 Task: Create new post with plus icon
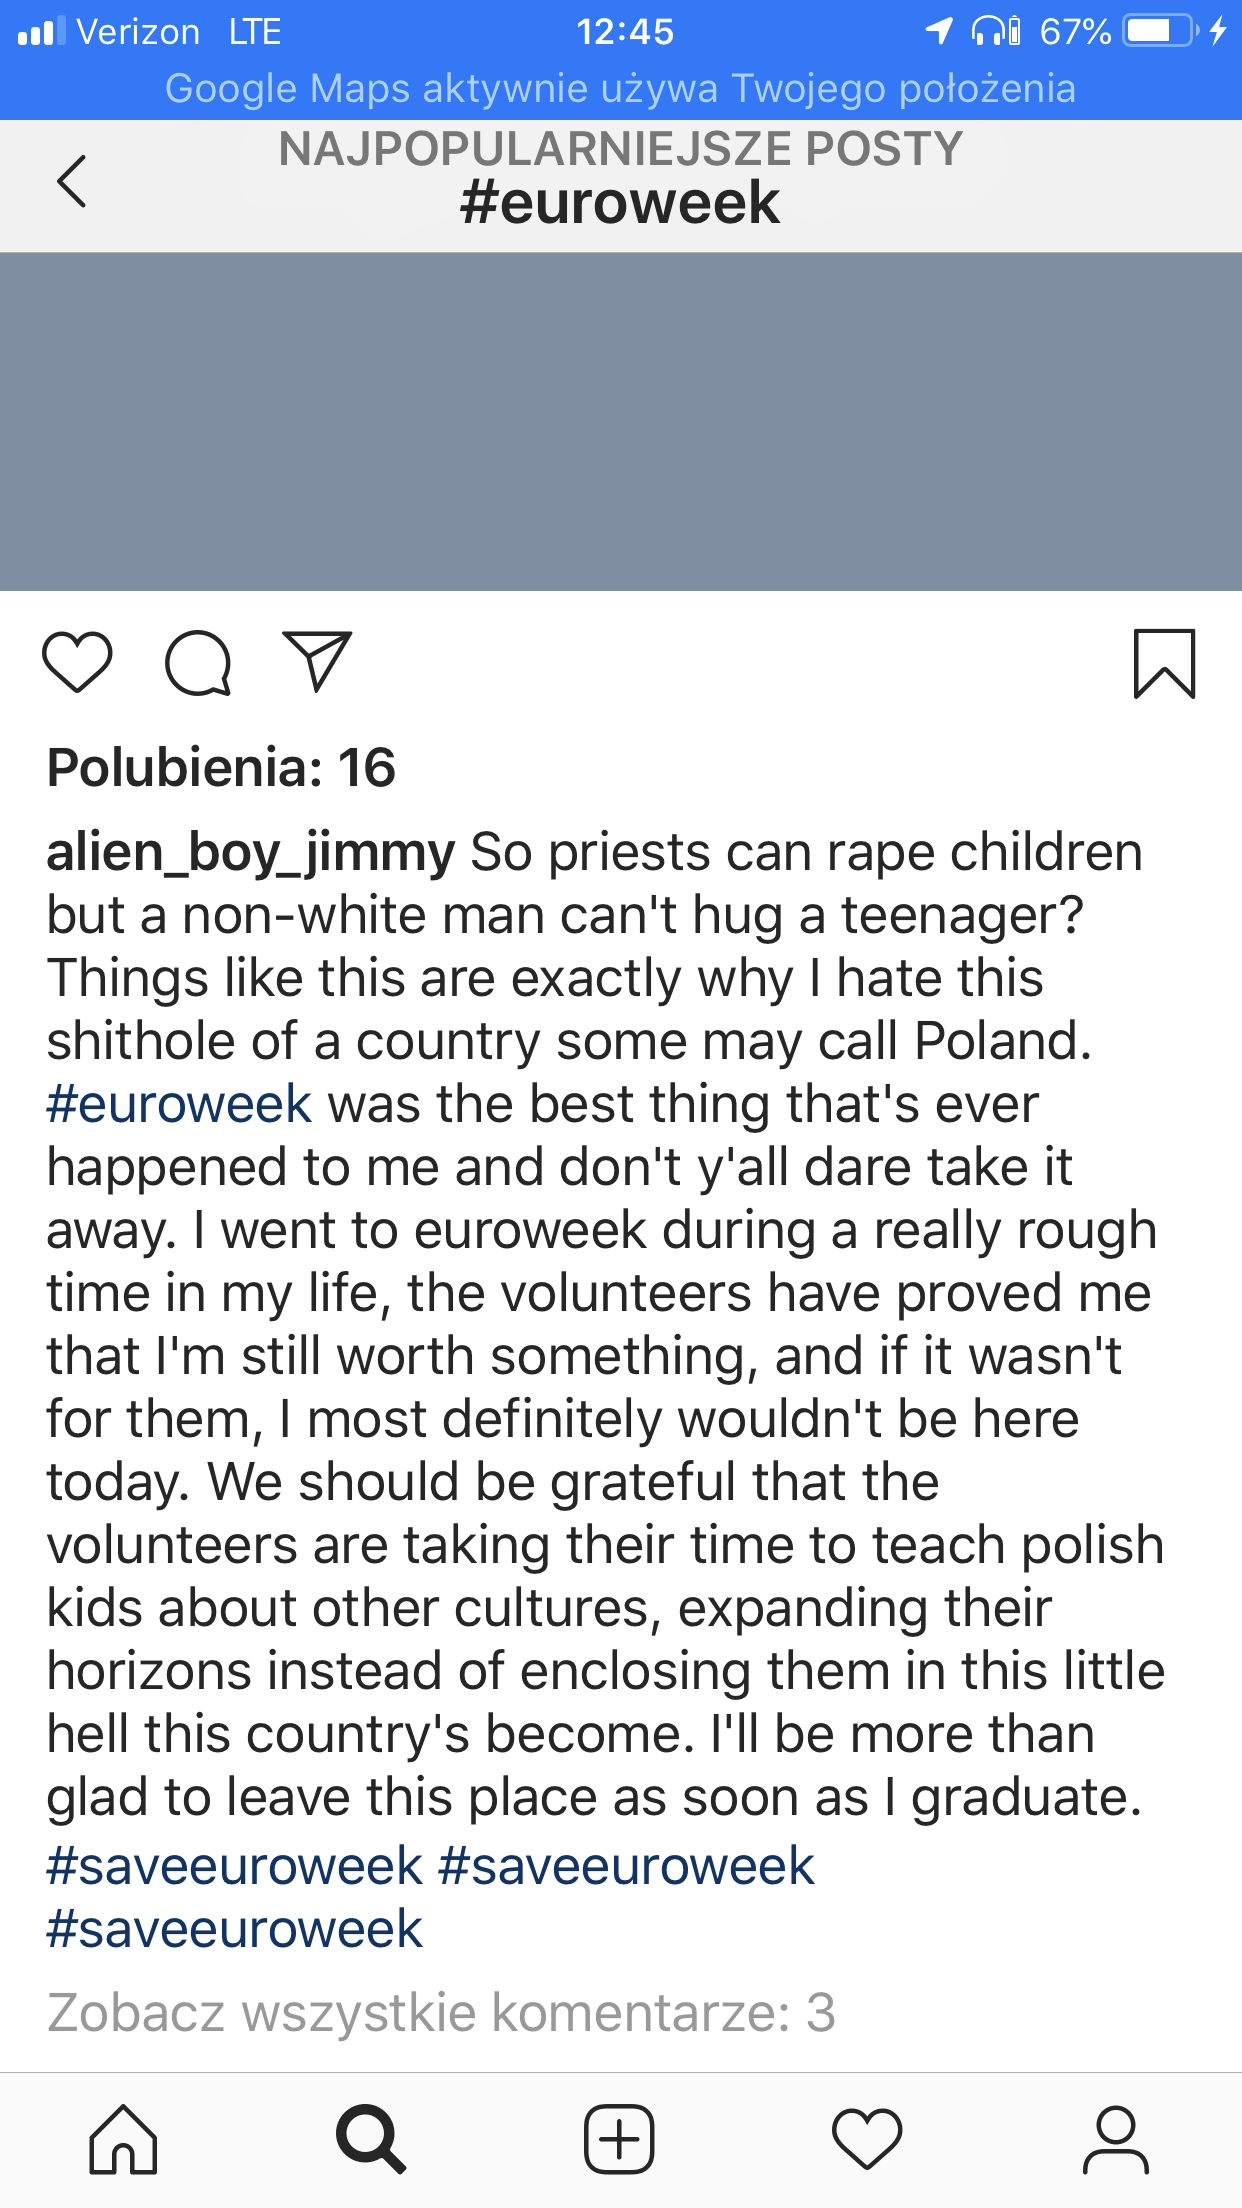point(619,2139)
